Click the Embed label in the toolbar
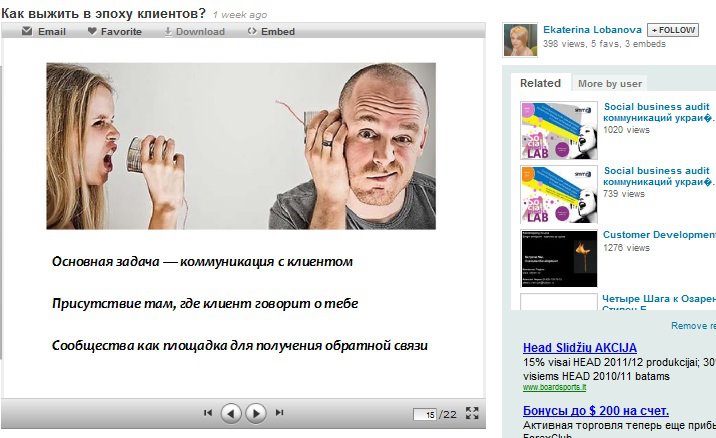Image resolution: width=716 pixels, height=438 pixels. point(278,32)
